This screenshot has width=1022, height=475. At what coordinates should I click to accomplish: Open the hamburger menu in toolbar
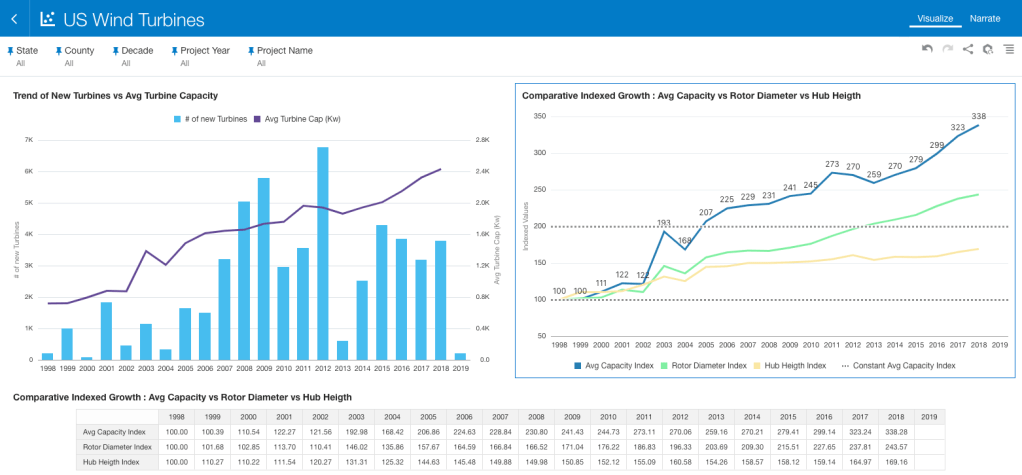(x=1008, y=49)
